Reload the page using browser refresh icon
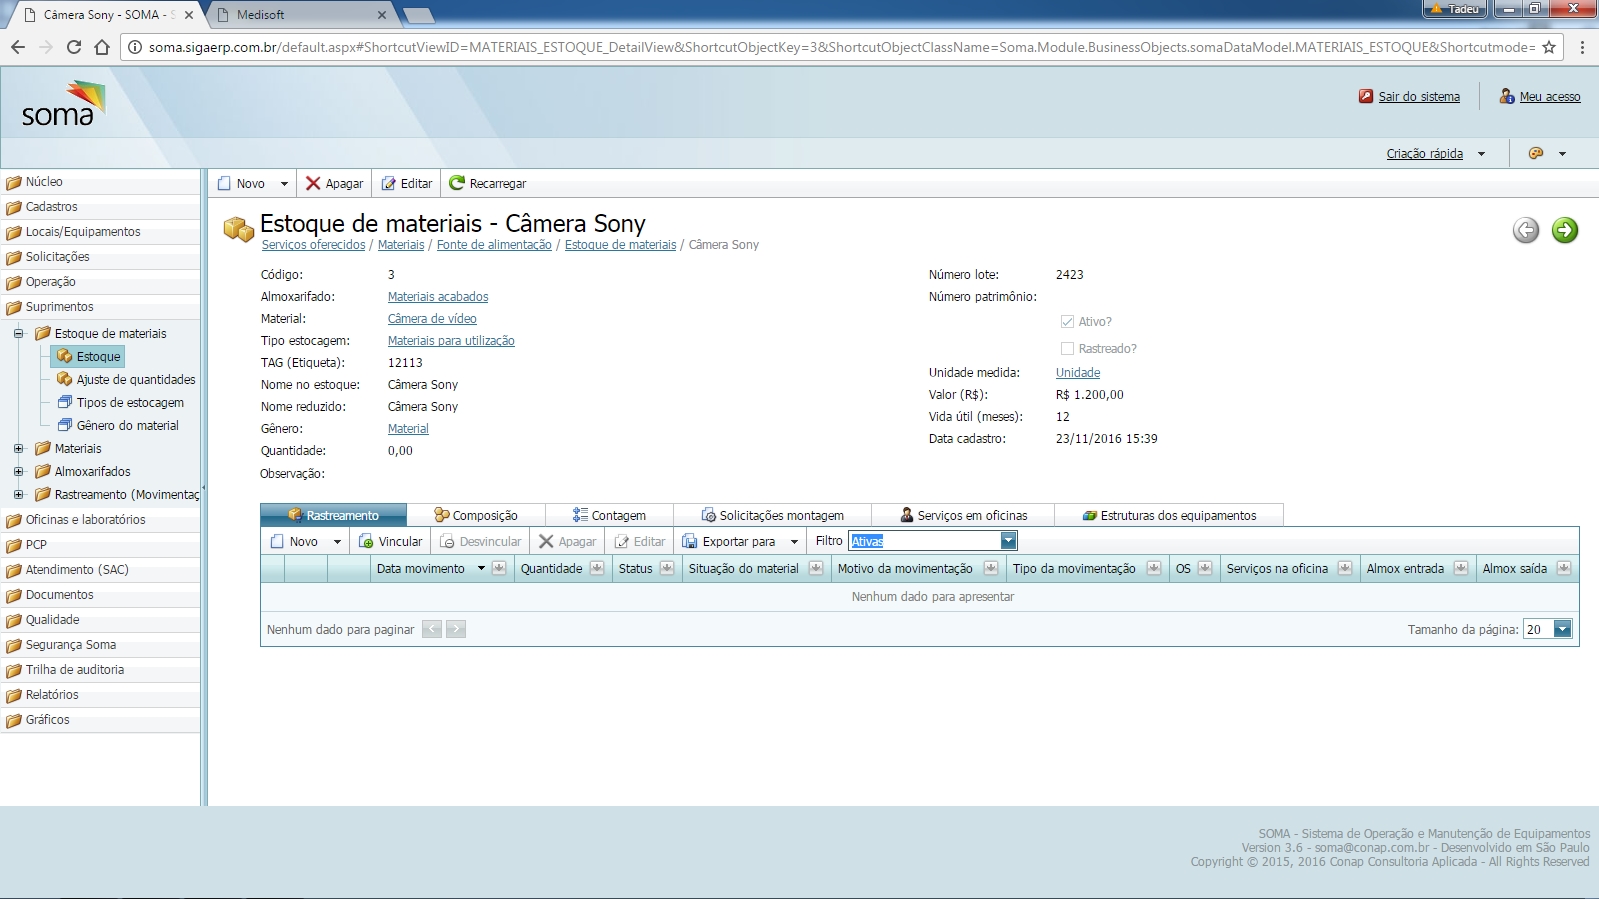 pos(73,47)
